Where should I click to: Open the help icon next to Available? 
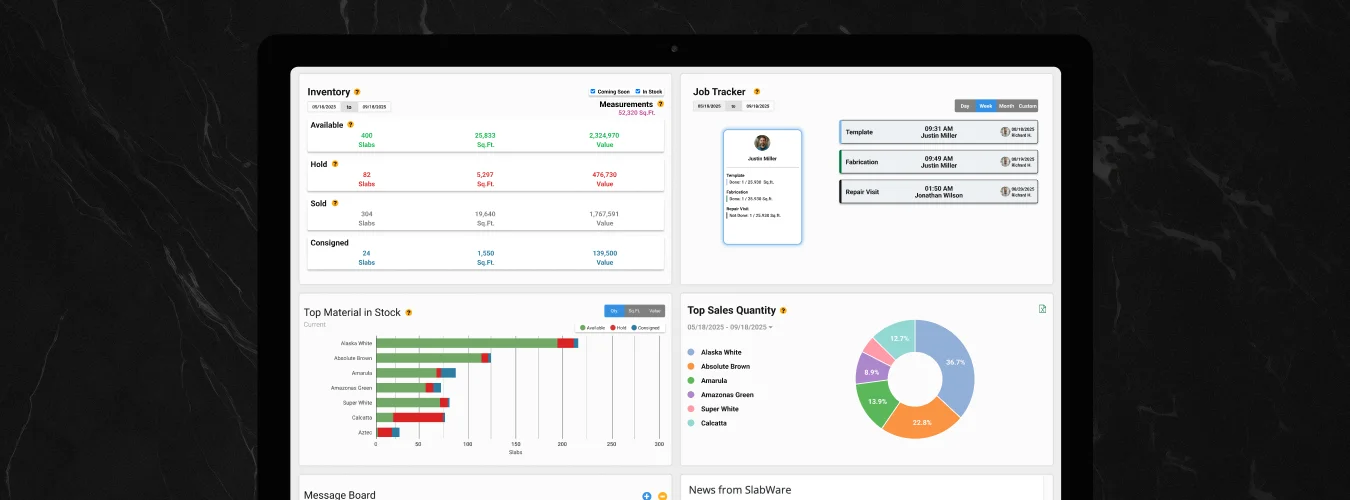[350, 125]
